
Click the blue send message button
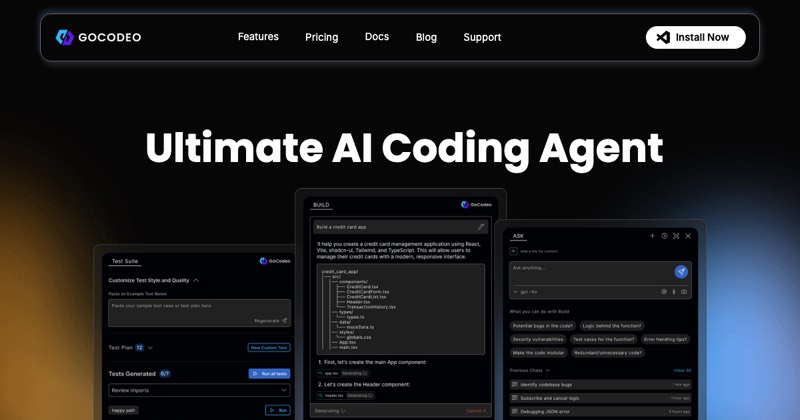click(681, 272)
